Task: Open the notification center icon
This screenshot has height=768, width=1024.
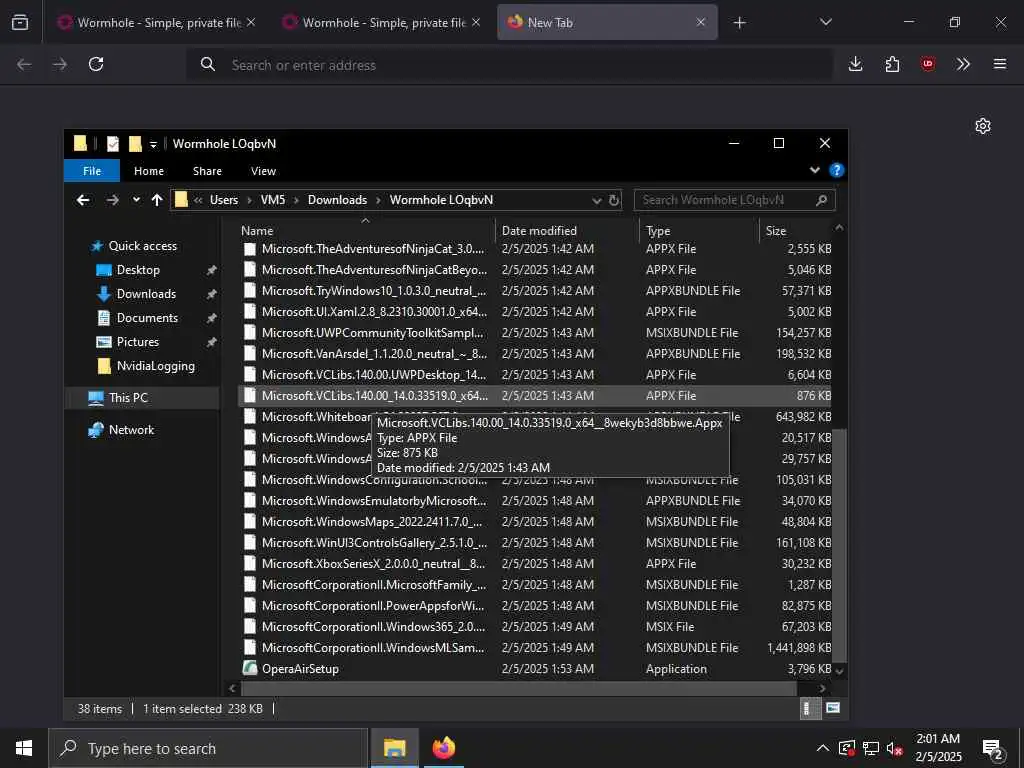Action: click(993, 750)
